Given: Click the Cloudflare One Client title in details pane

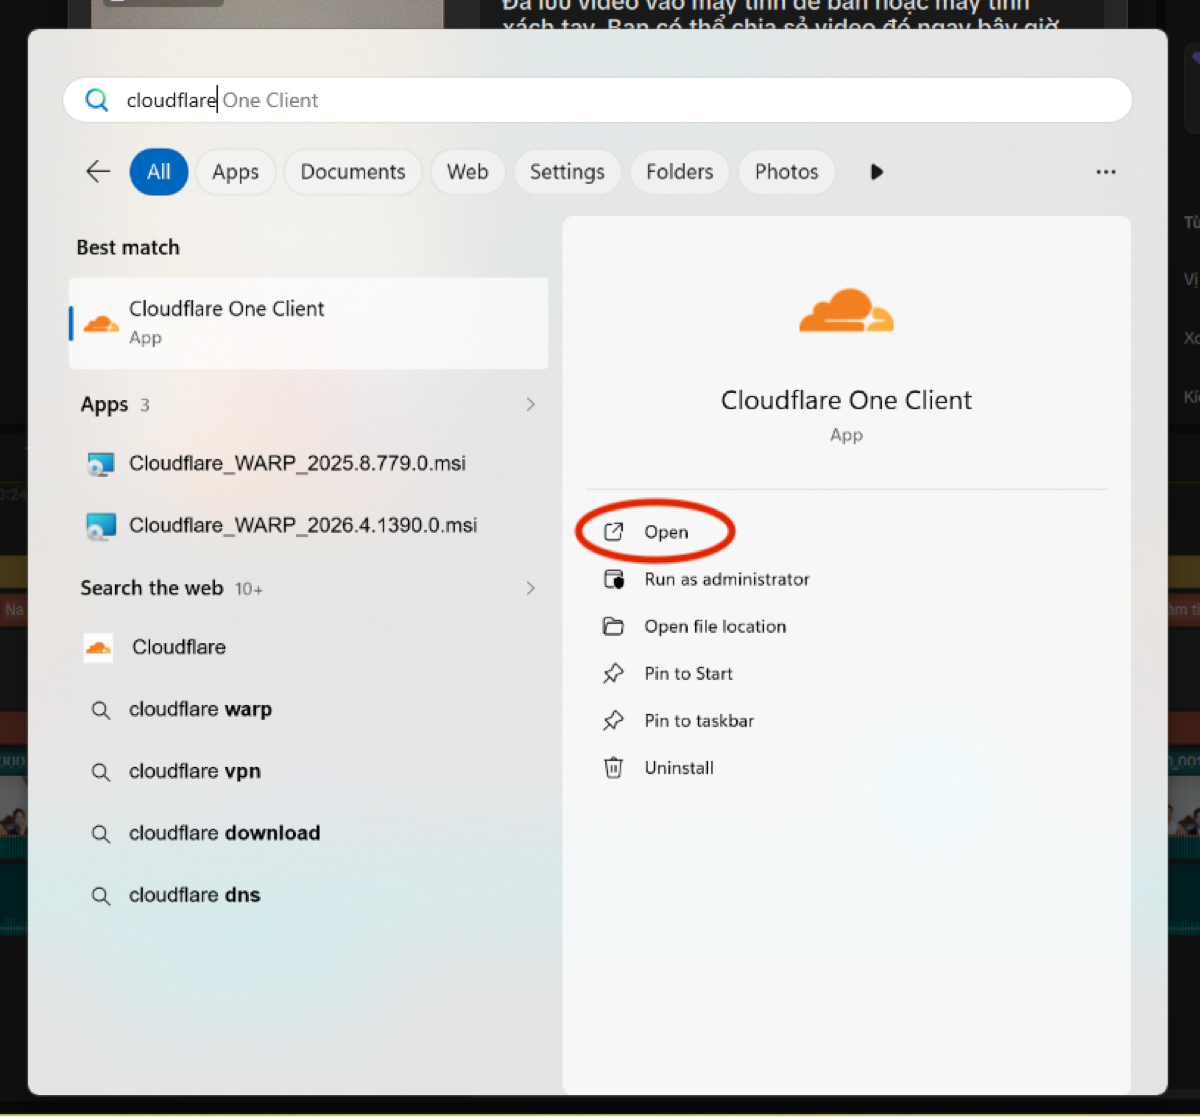Looking at the screenshot, I should pos(846,400).
